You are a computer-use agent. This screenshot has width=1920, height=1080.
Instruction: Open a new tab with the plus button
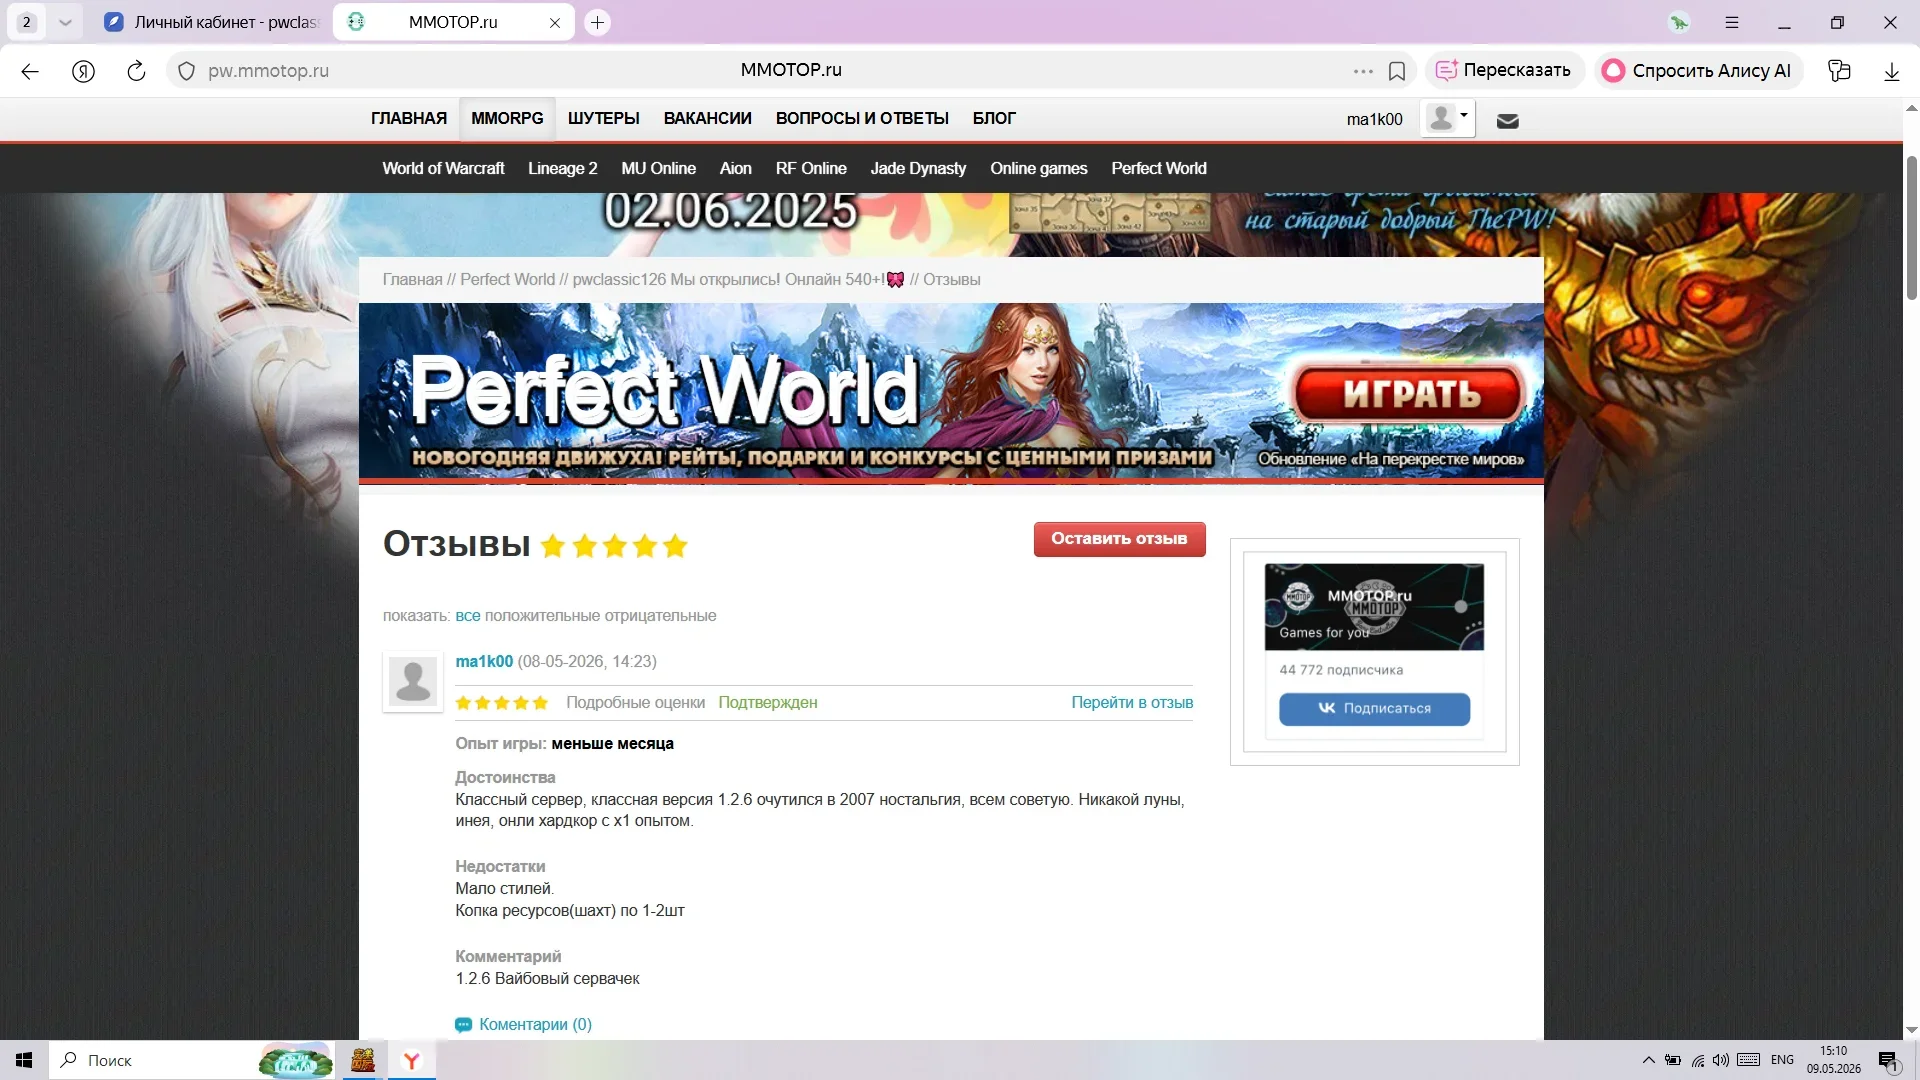coord(597,22)
